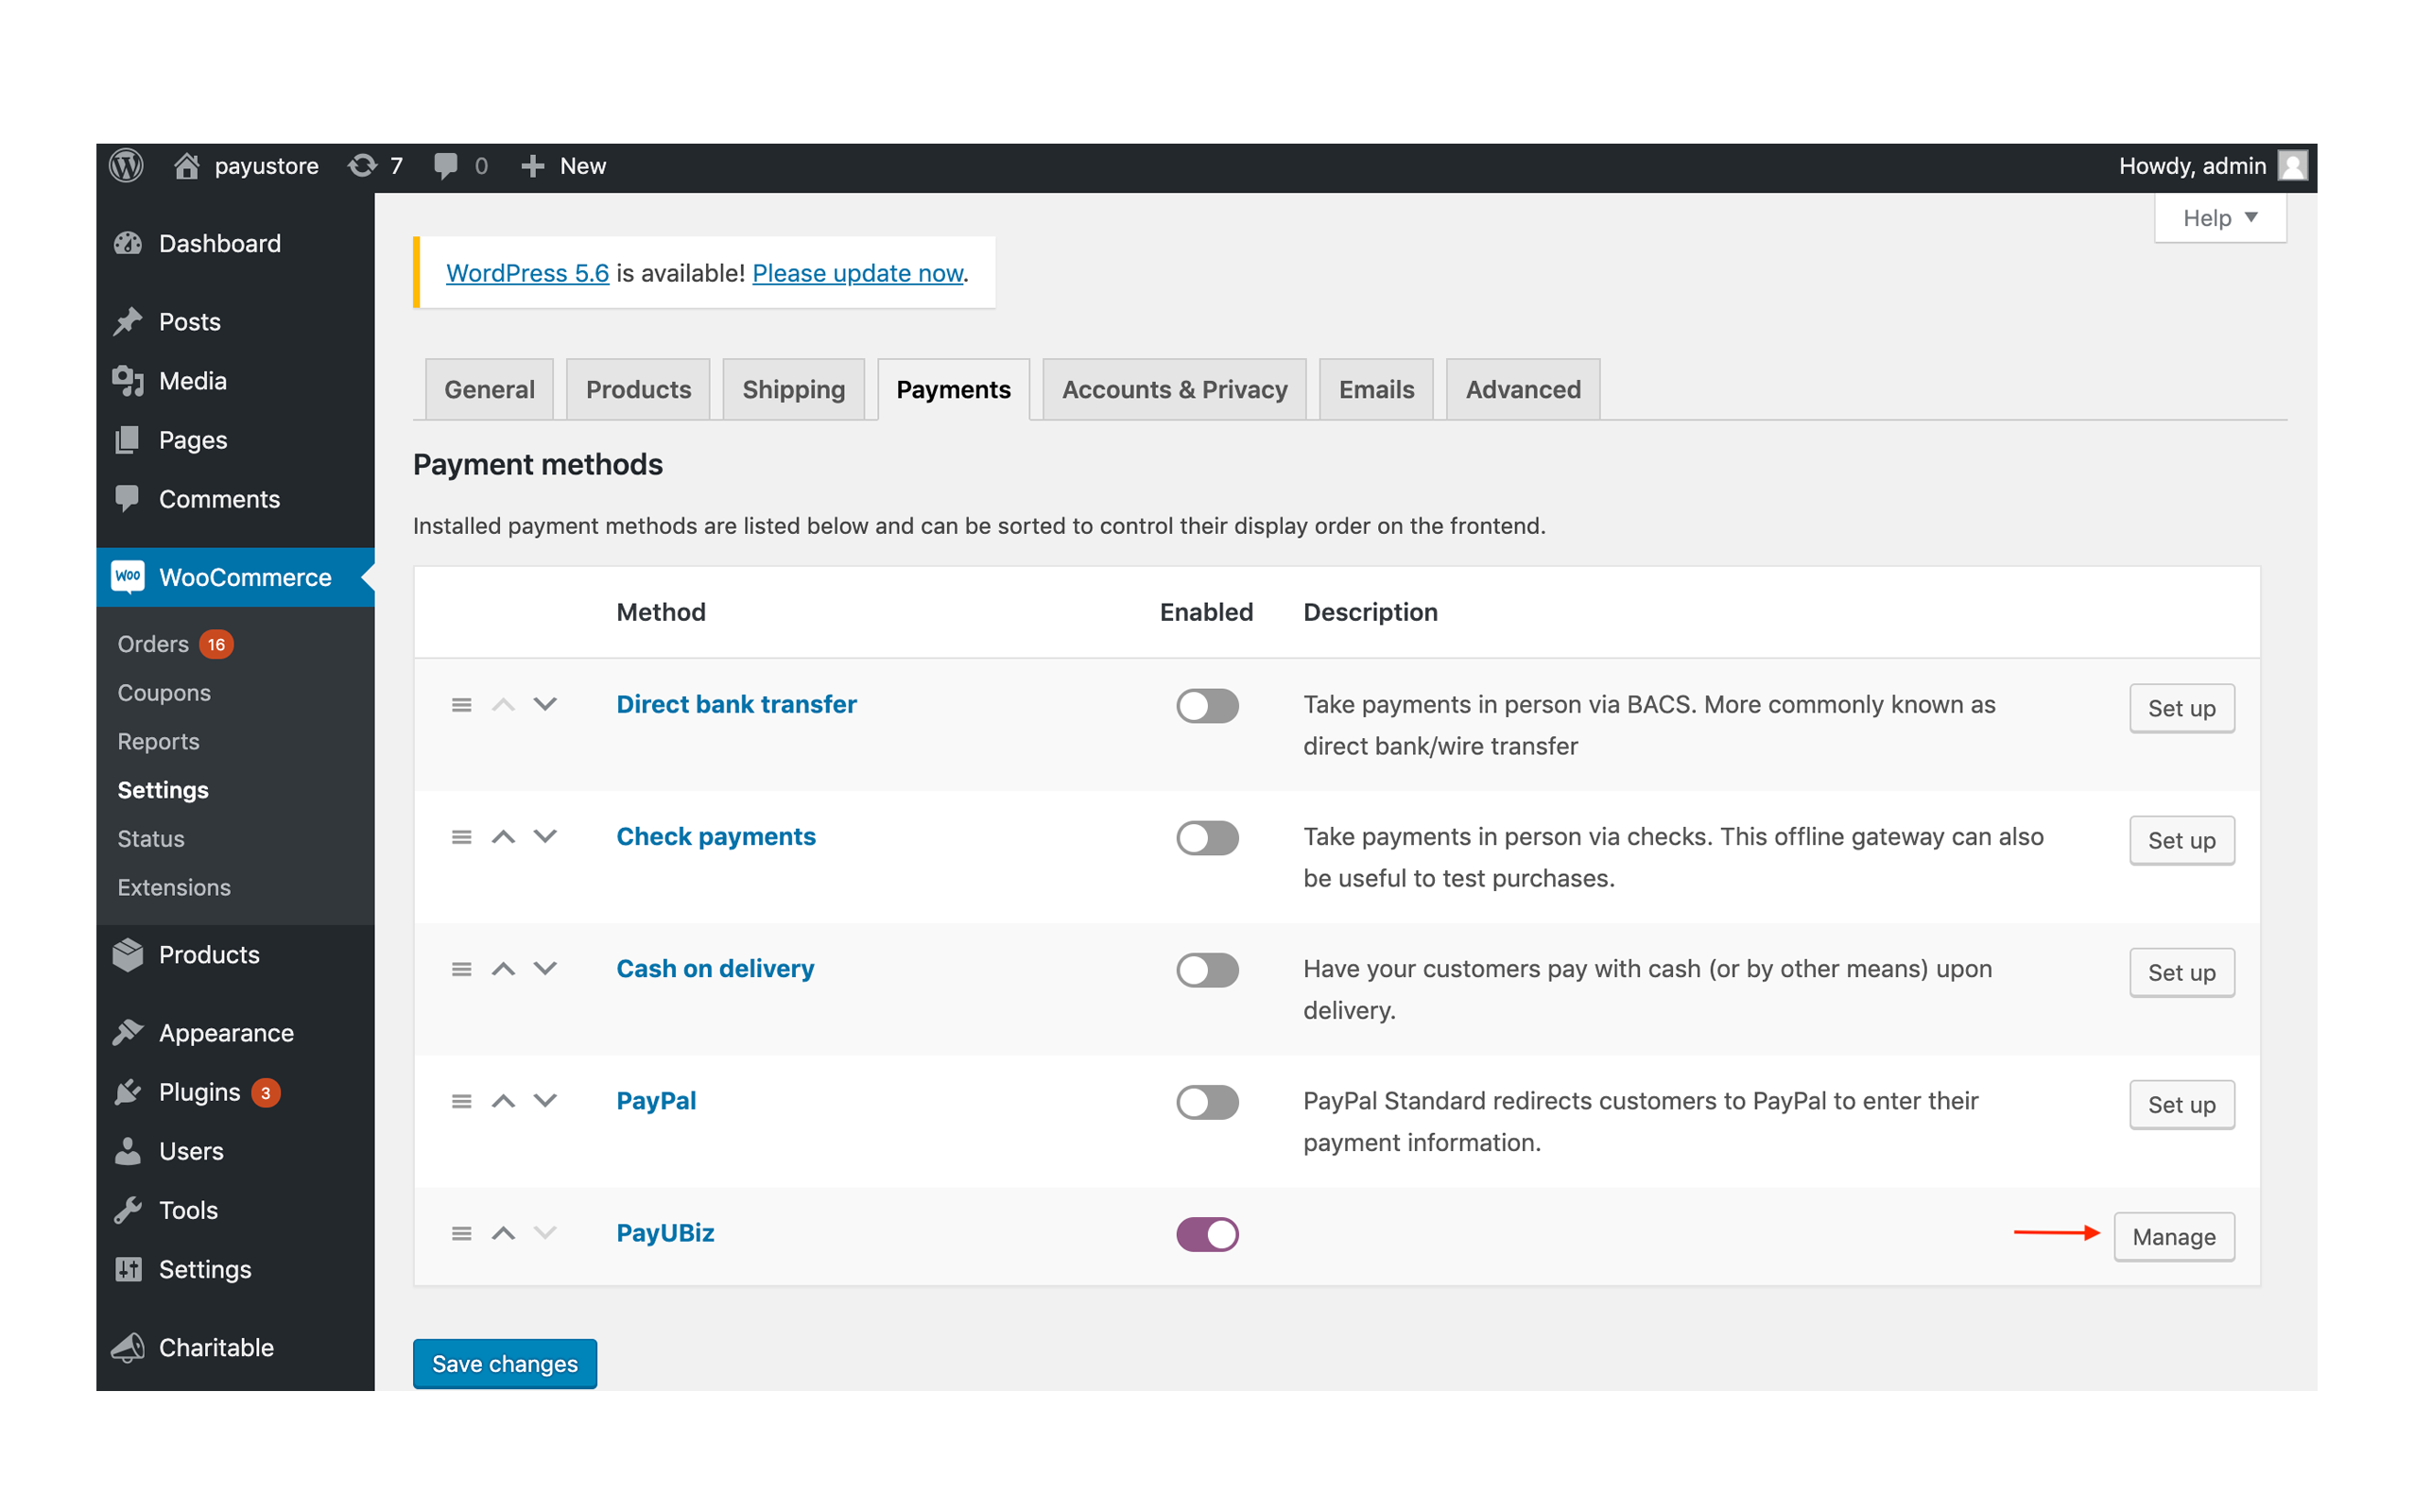Move Check payments up
This screenshot has width=2414, height=1512.
503,837
